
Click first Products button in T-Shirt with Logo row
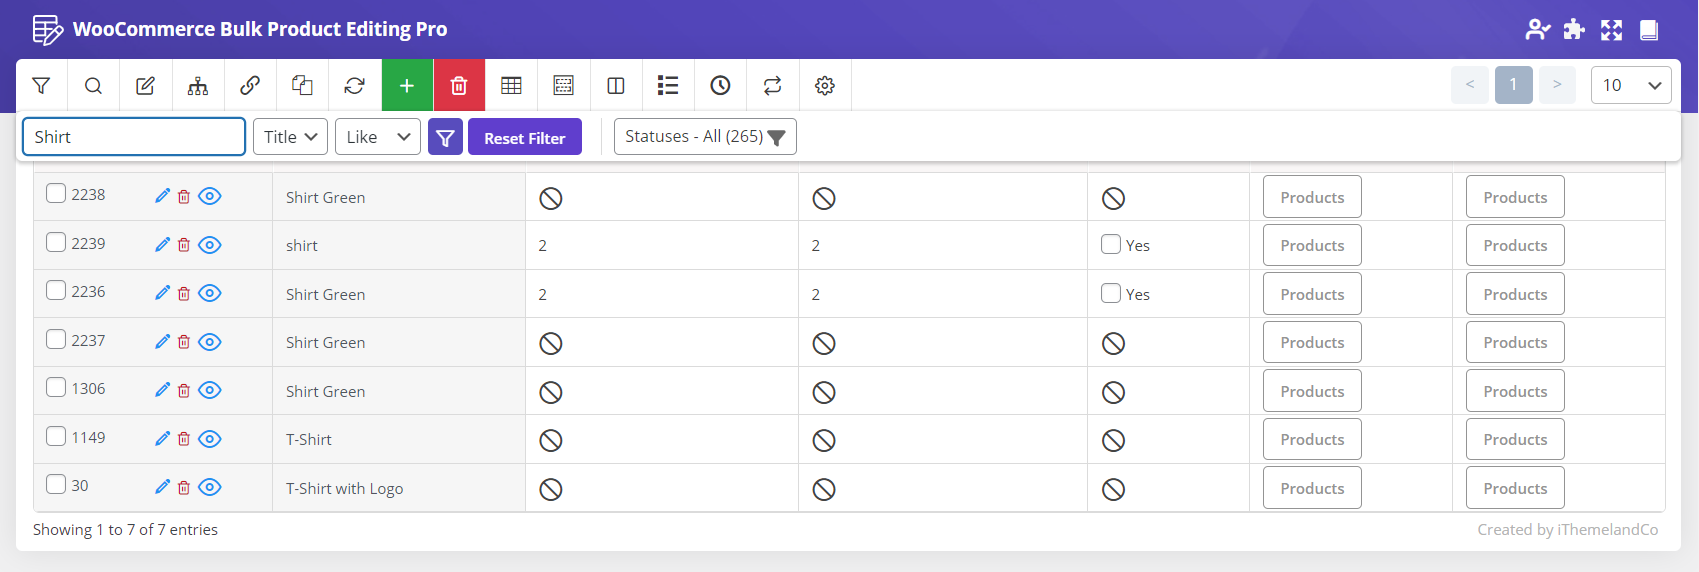click(1311, 488)
